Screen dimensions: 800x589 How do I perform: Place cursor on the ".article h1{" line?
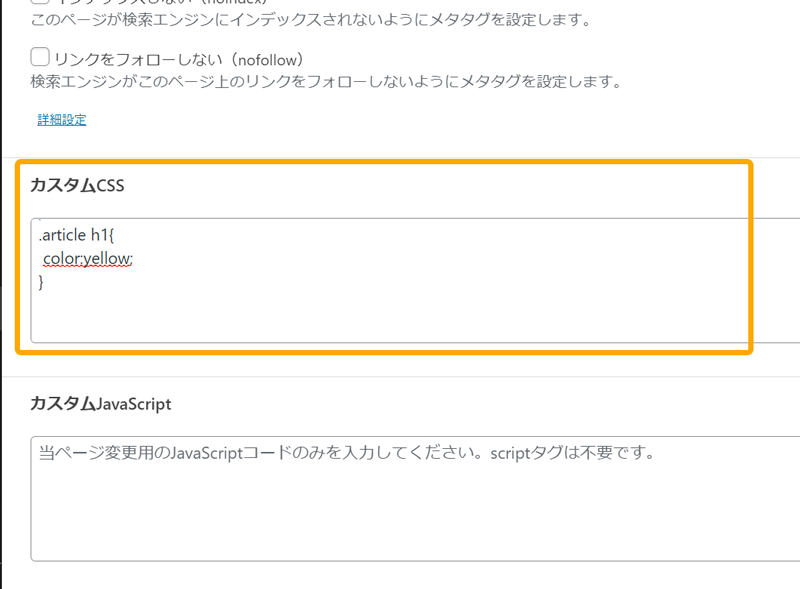tap(77, 235)
